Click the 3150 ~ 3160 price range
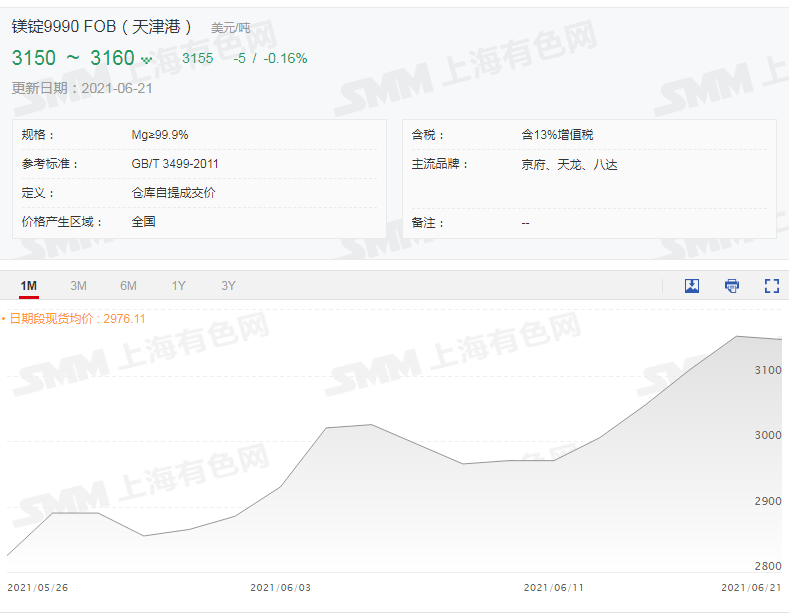The height and width of the screenshot is (616, 789). (x=73, y=58)
